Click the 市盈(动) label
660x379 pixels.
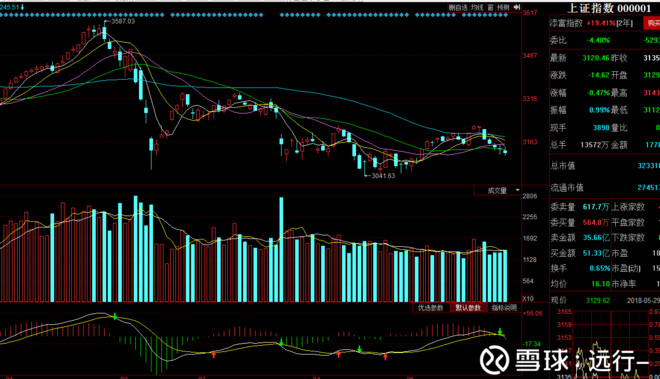(x=626, y=268)
